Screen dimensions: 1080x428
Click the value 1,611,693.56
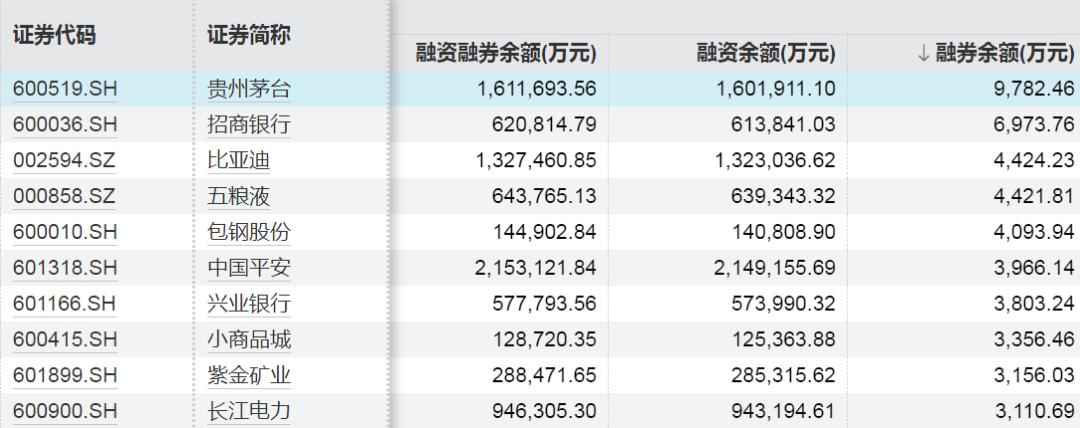coord(536,89)
